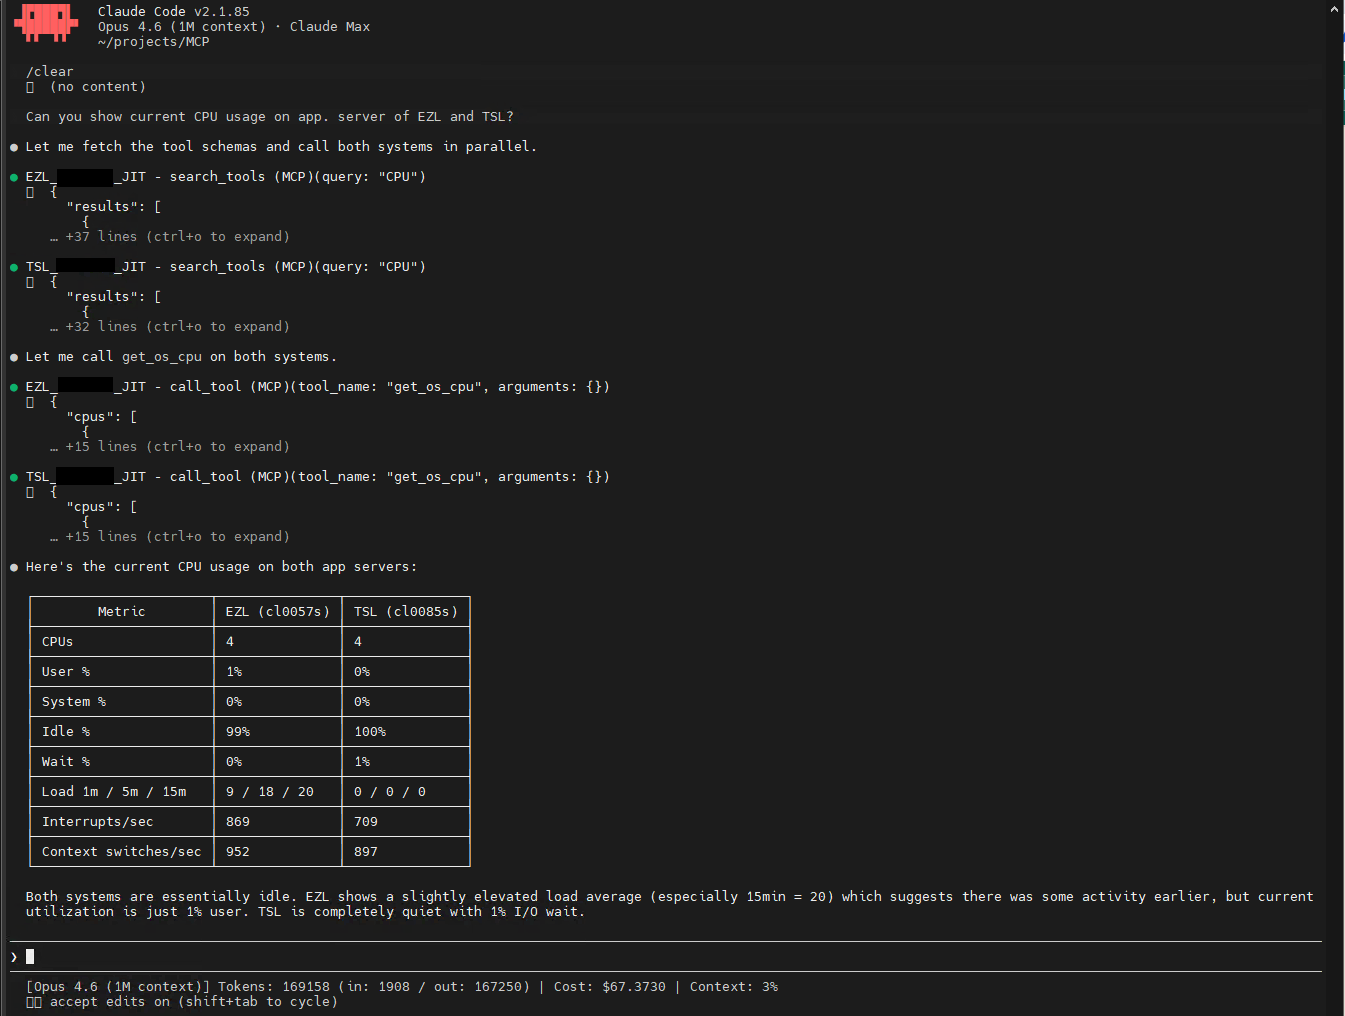Click green status dot of TSL call_tool line
The width and height of the screenshot is (1345, 1016).
tap(14, 477)
